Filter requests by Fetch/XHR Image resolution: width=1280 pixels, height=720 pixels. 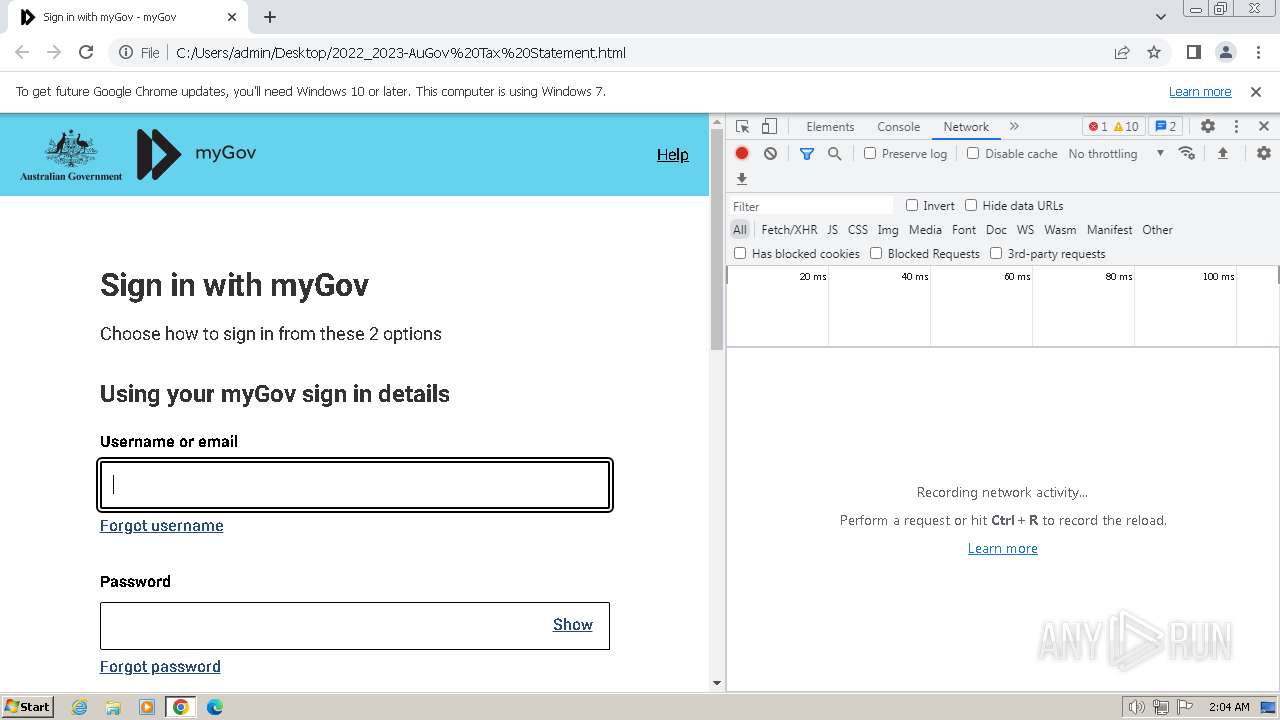click(789, 230)
